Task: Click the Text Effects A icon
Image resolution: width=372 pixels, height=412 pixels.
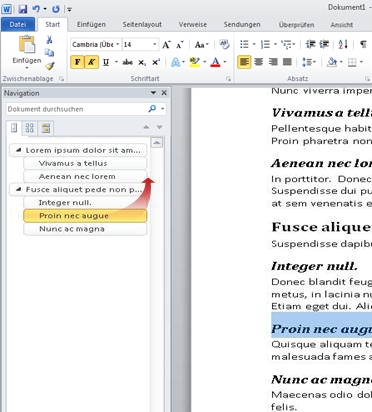Action: 176,62
